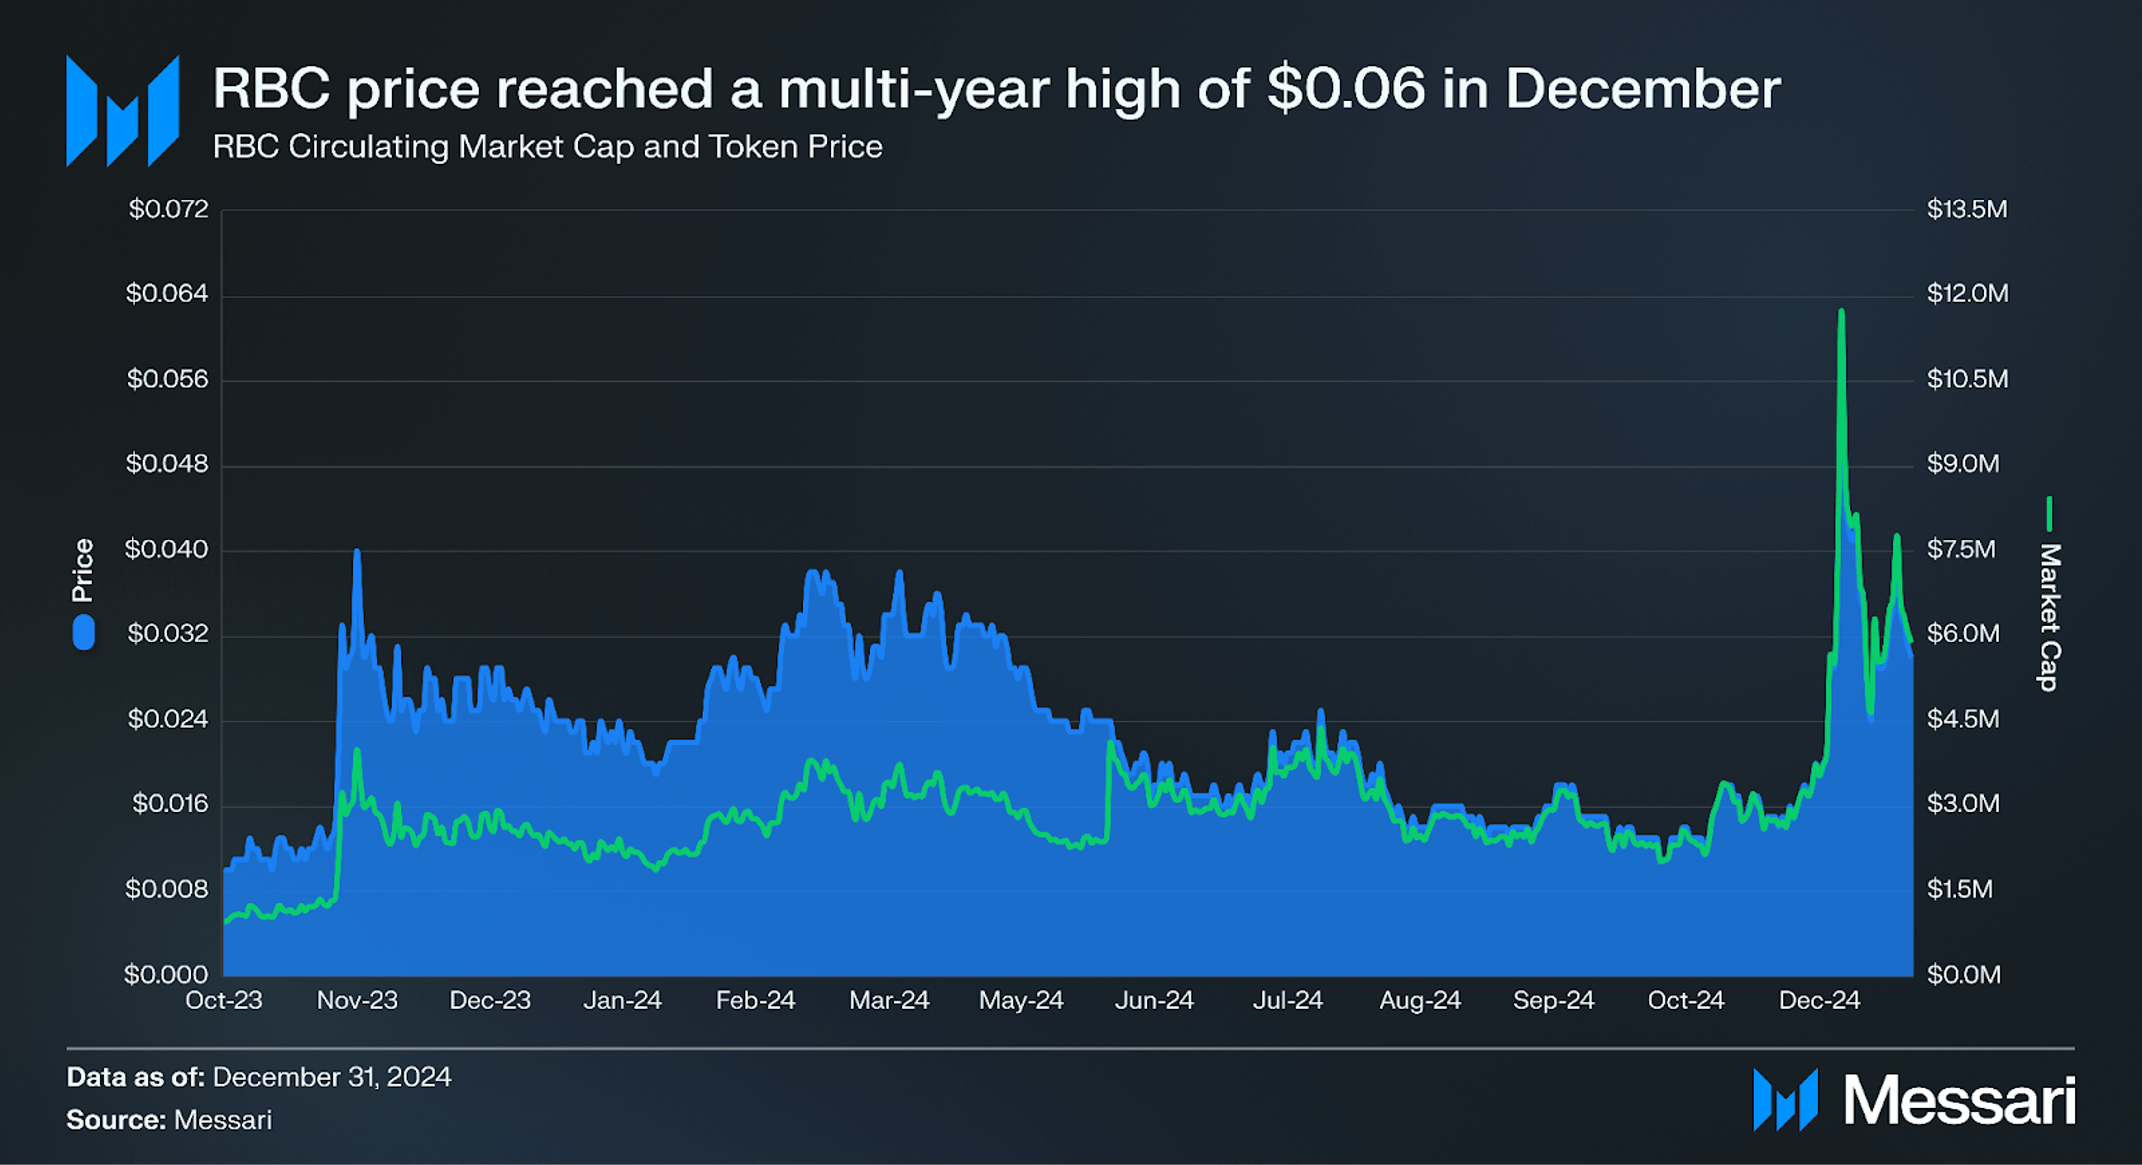Click the subtitle RBC Circulating Market Cap
The image size is (2142, 1165).
click(547, 147)
